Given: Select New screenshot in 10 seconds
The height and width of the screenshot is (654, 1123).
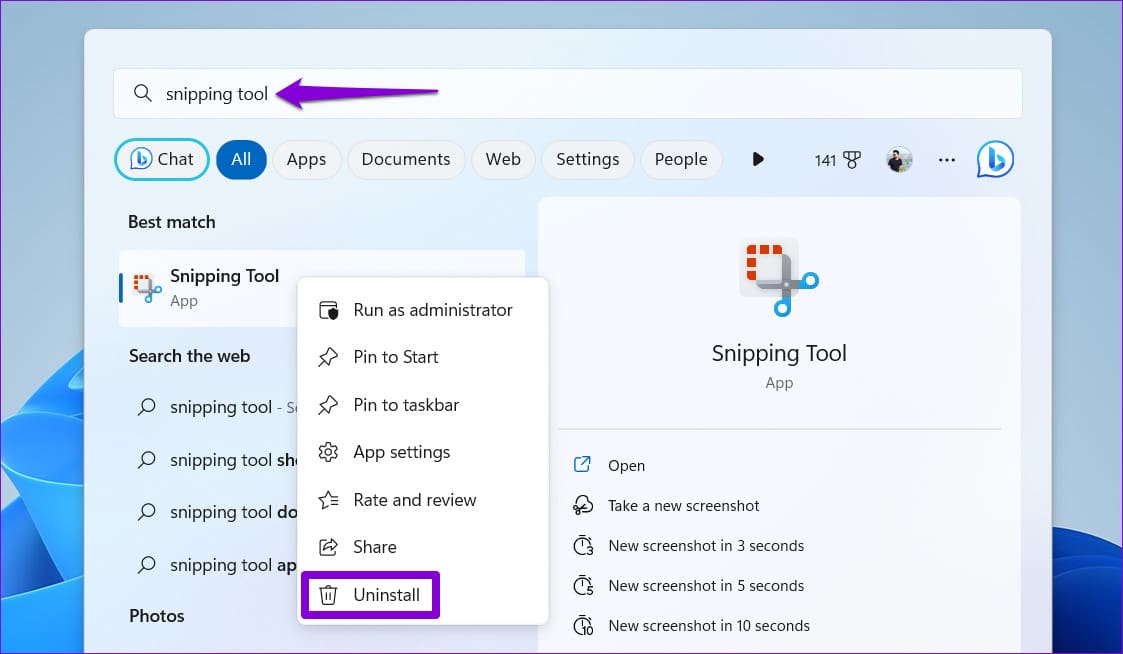Looking at the screenshot, I should click(x=709, y=626).
